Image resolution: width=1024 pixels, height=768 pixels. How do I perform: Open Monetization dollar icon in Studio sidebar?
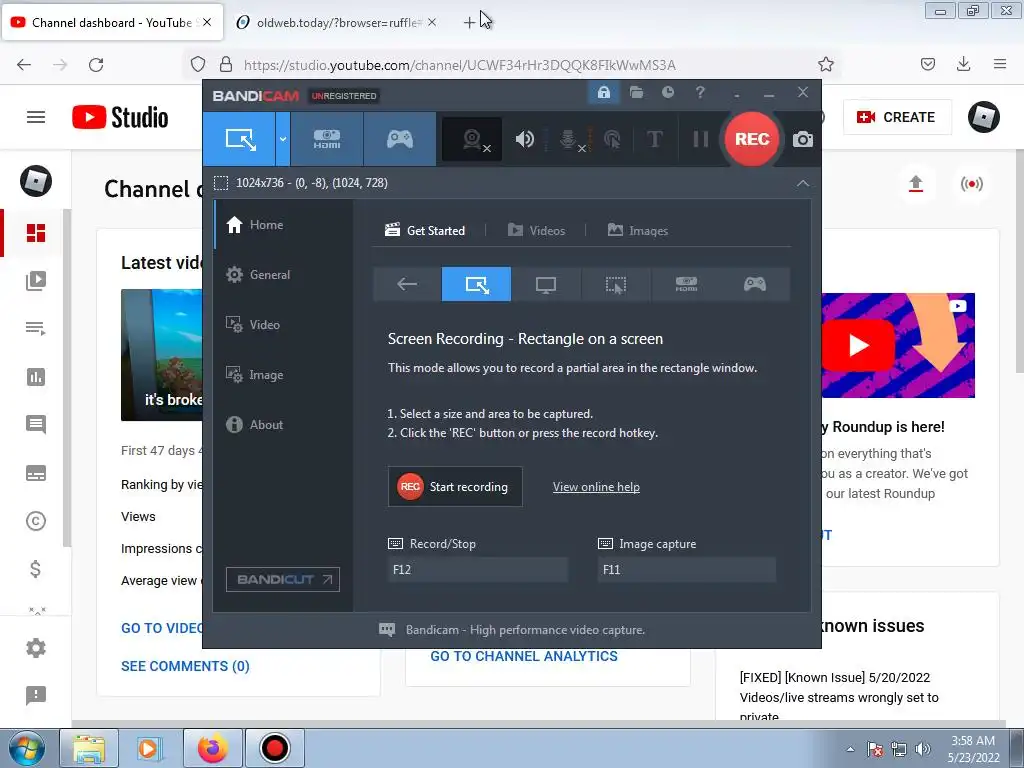coord(36,569)
